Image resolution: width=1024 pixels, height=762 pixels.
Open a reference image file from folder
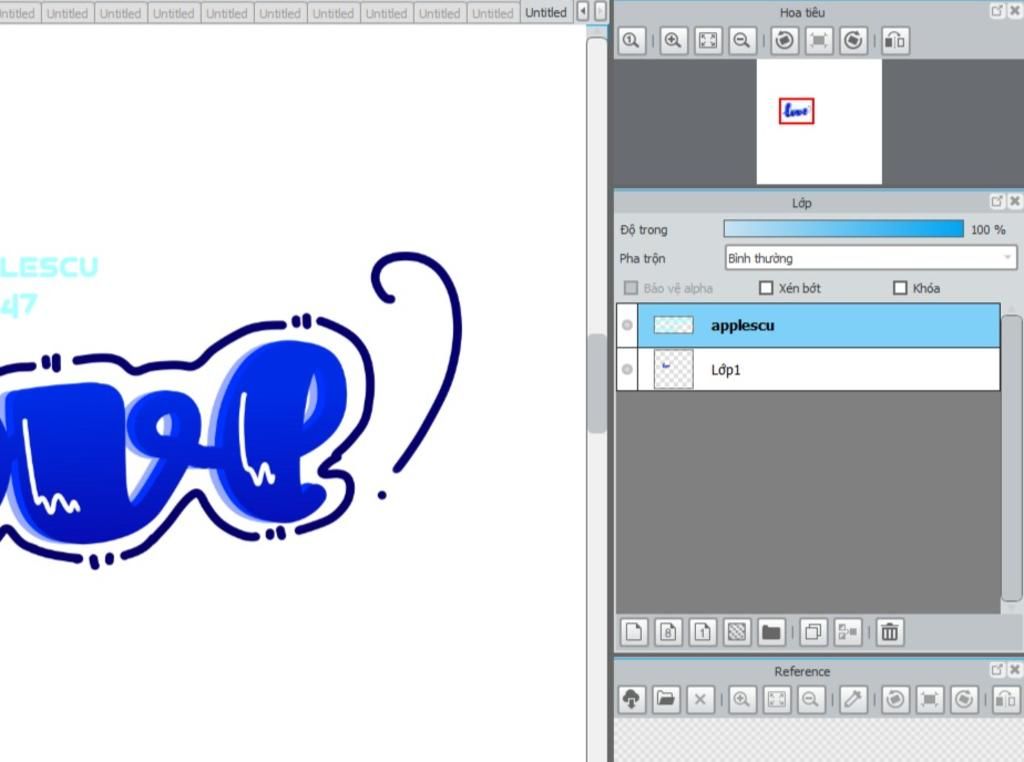665,699
